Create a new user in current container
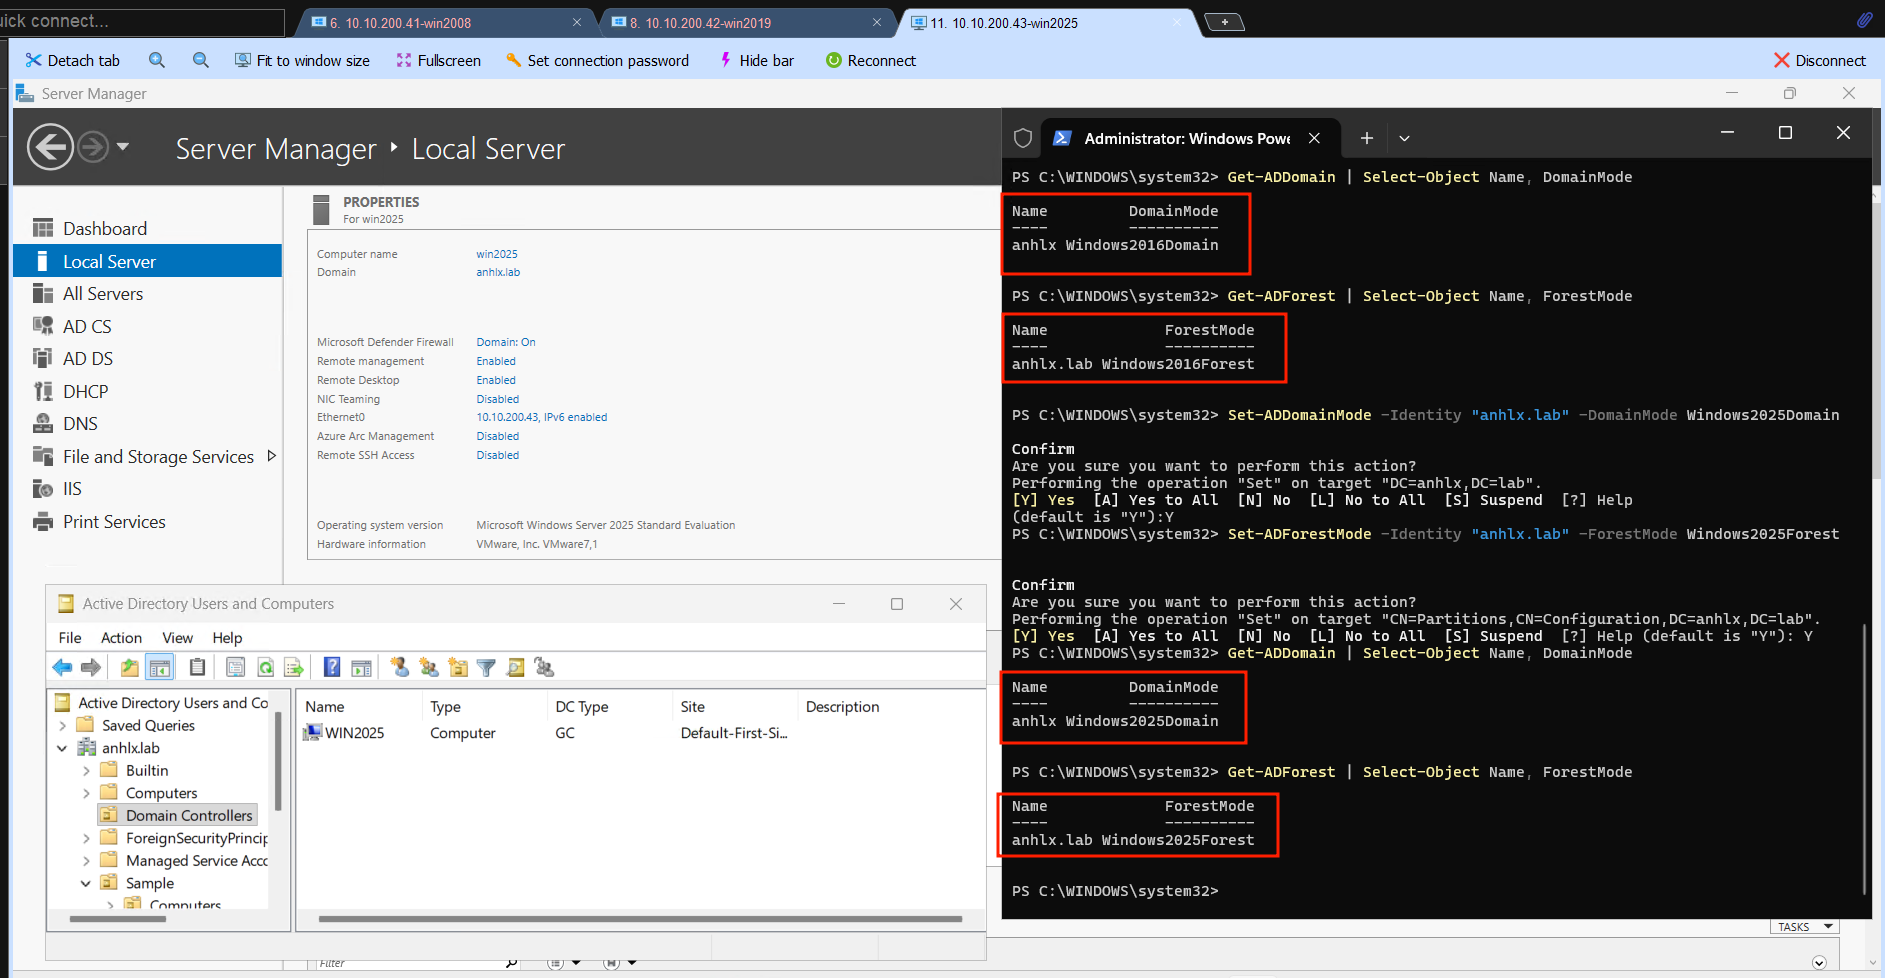1885x978 pixels. pyautogui.click(x=400, y=667)
